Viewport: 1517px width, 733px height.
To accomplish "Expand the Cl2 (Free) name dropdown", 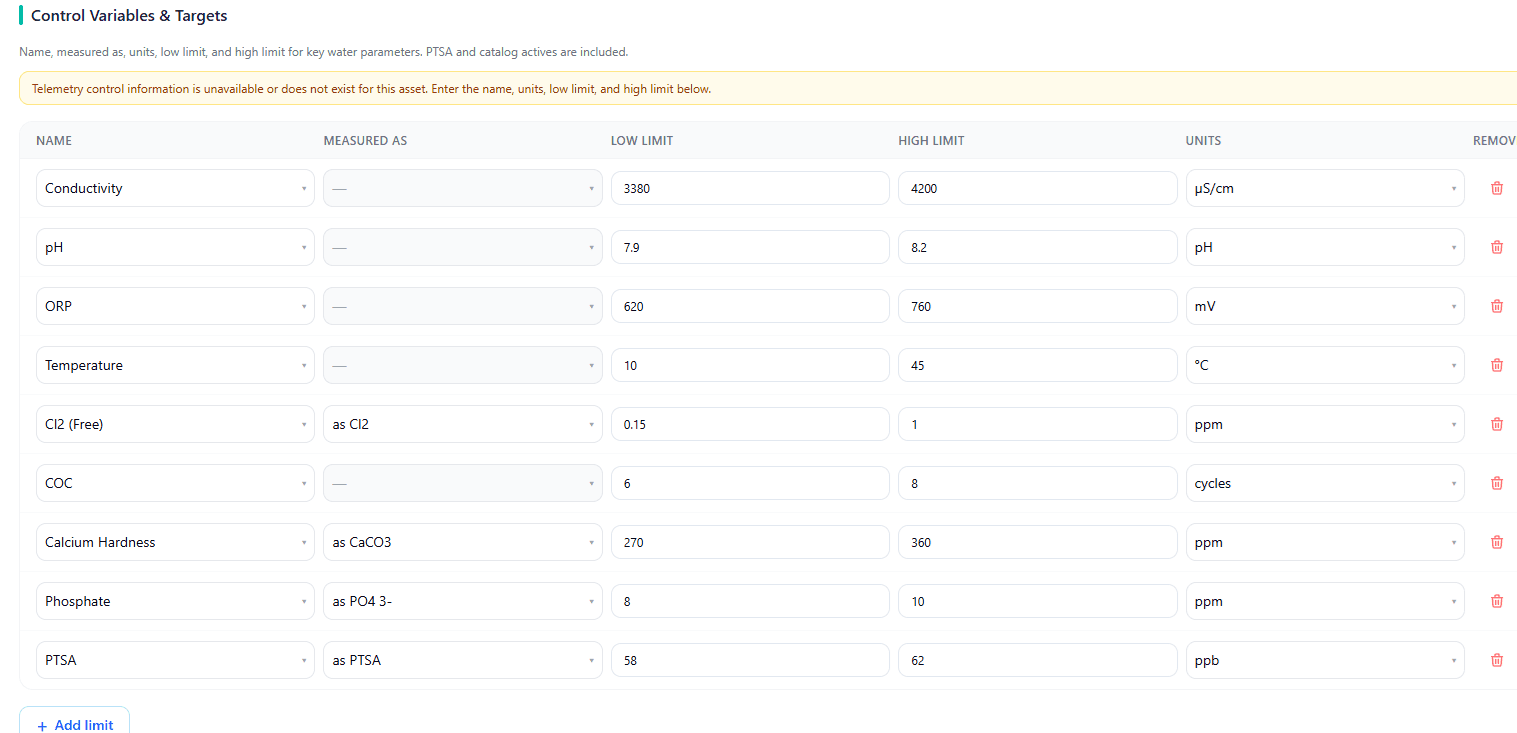I will (175, 424).
